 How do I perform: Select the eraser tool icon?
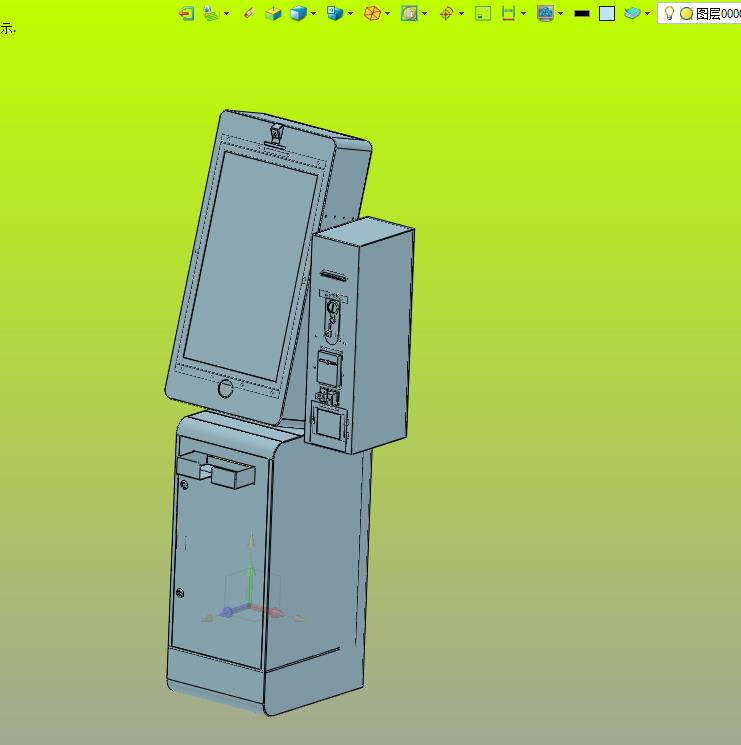click(248, 13)
